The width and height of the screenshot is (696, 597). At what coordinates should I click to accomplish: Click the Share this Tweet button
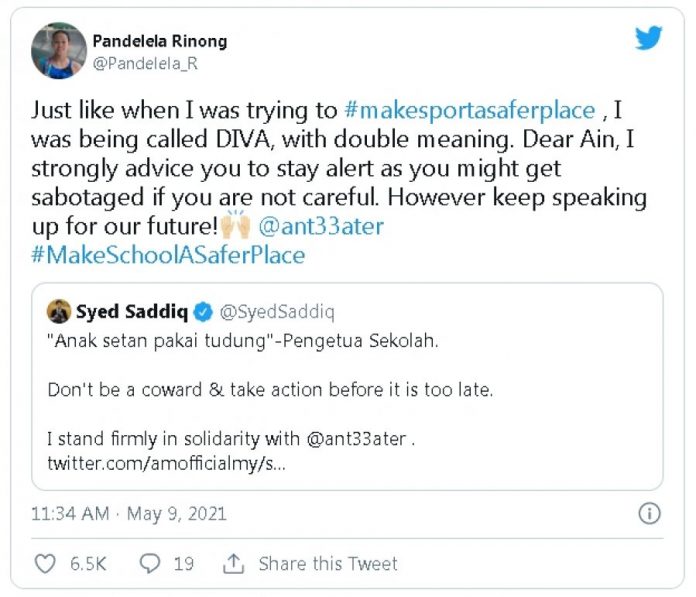(328, 564)
